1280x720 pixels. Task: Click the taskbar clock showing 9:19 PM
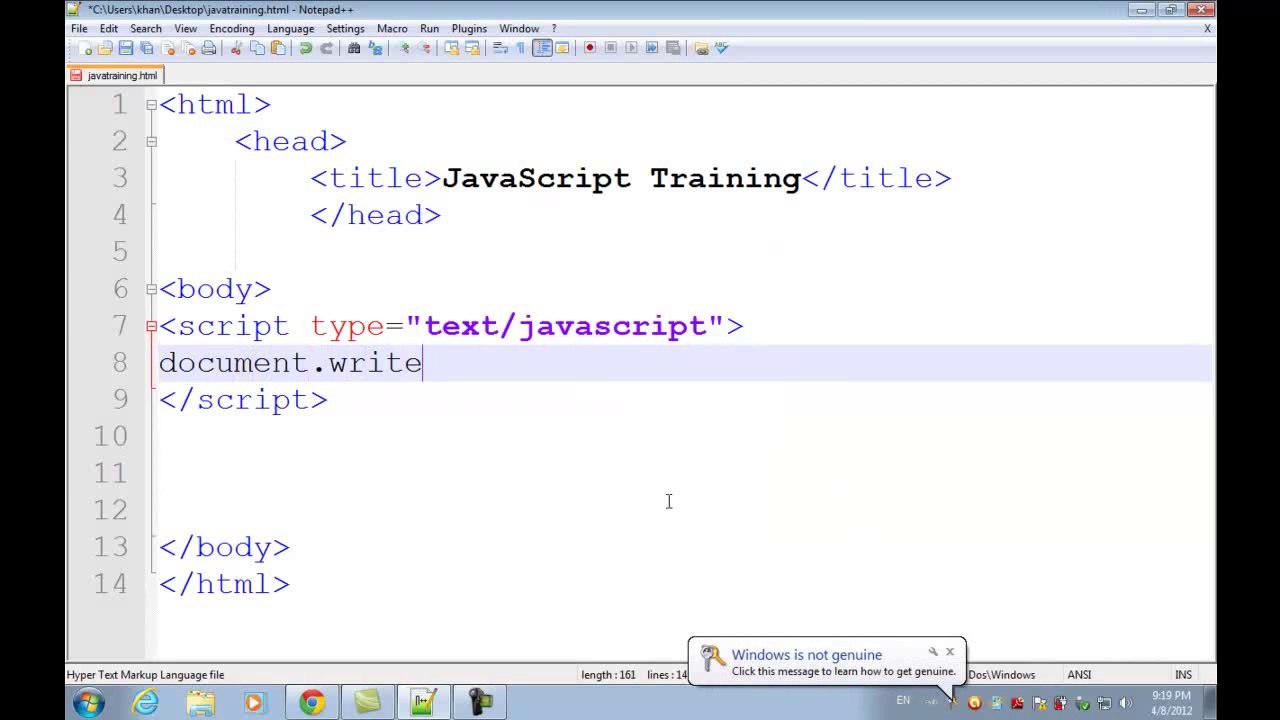click(x=1171, y=703)
